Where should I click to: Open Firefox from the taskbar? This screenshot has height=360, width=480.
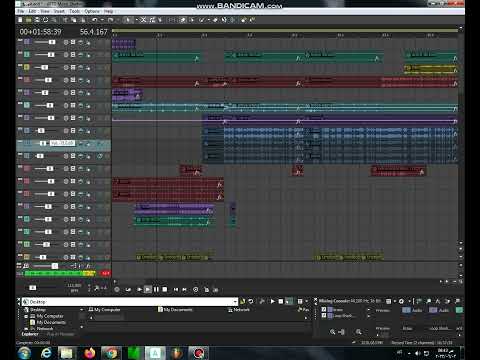(89, 353)
